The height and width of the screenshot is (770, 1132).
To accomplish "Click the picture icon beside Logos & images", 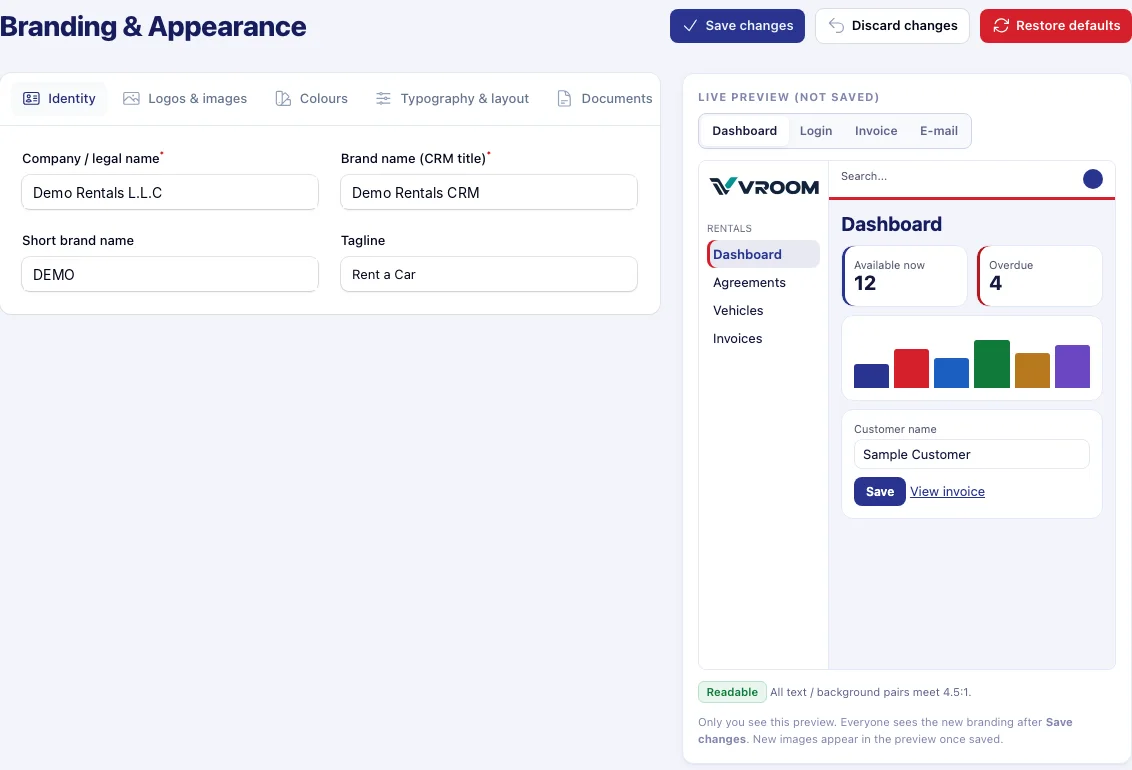I will [131, 98].
